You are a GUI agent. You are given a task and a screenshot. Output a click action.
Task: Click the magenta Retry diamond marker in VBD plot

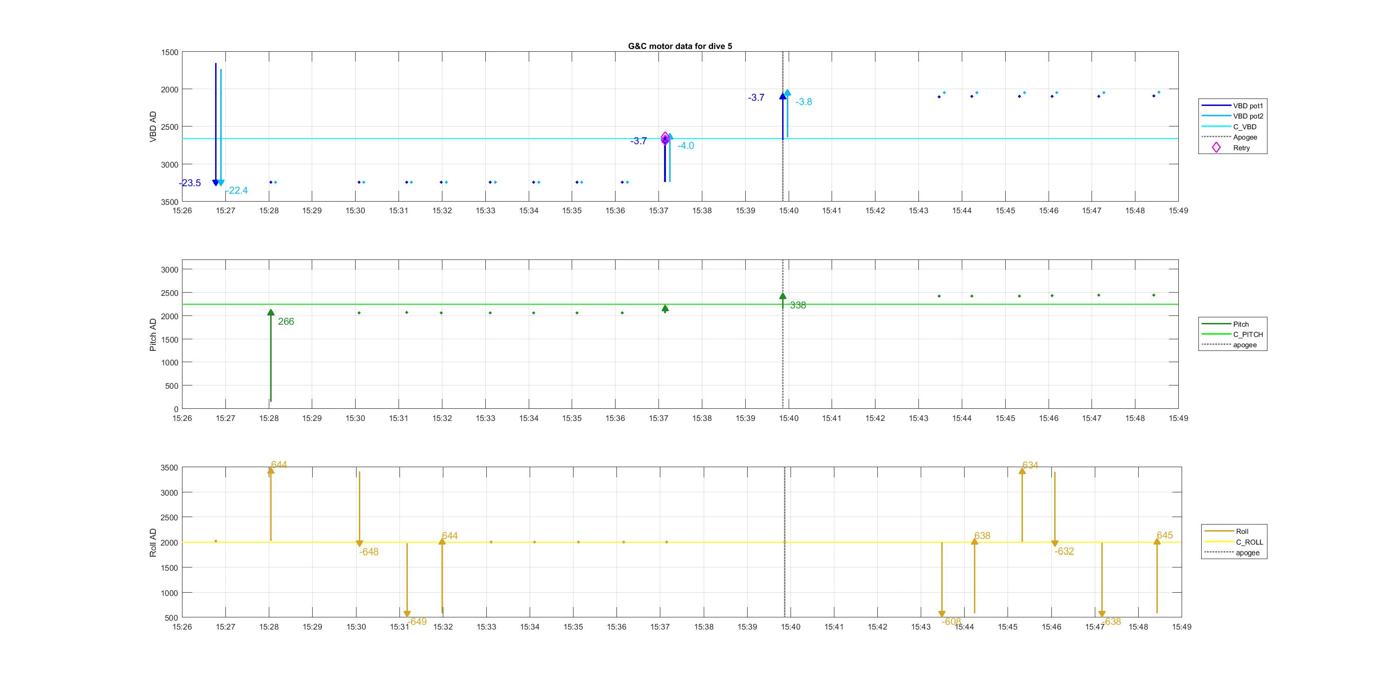tap(665, 138)
